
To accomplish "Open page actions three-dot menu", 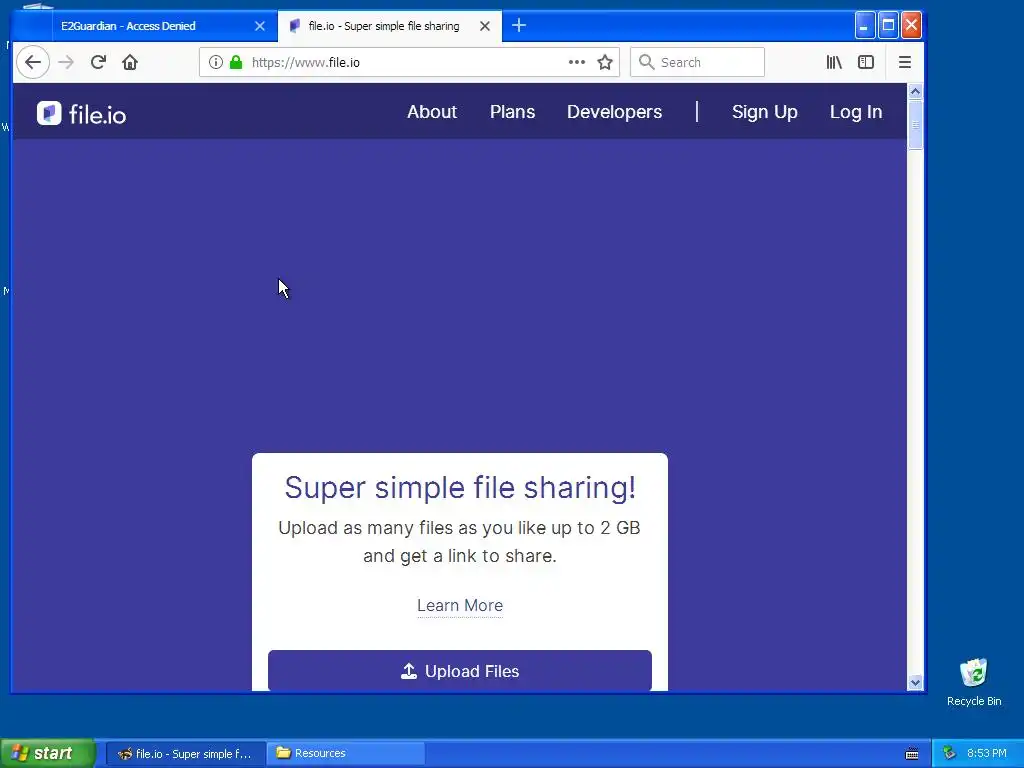I will click(577, 62).
